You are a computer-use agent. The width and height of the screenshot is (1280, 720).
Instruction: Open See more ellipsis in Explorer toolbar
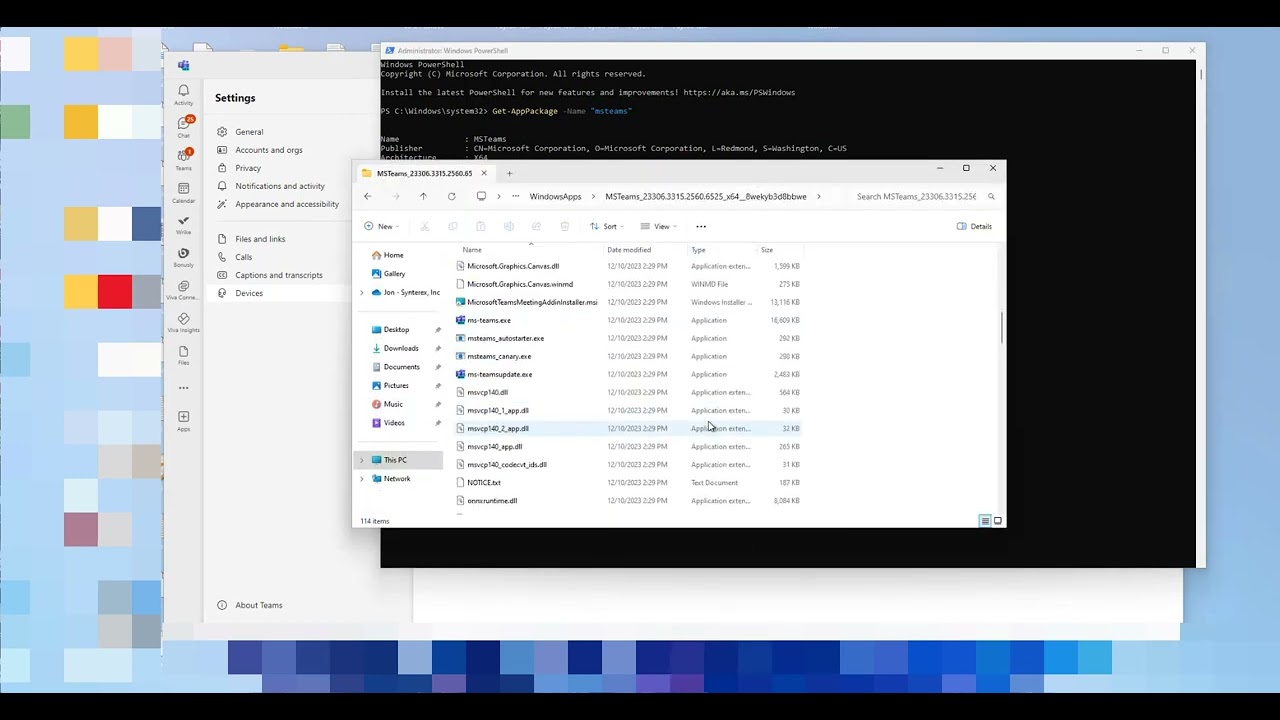(701, 226)
